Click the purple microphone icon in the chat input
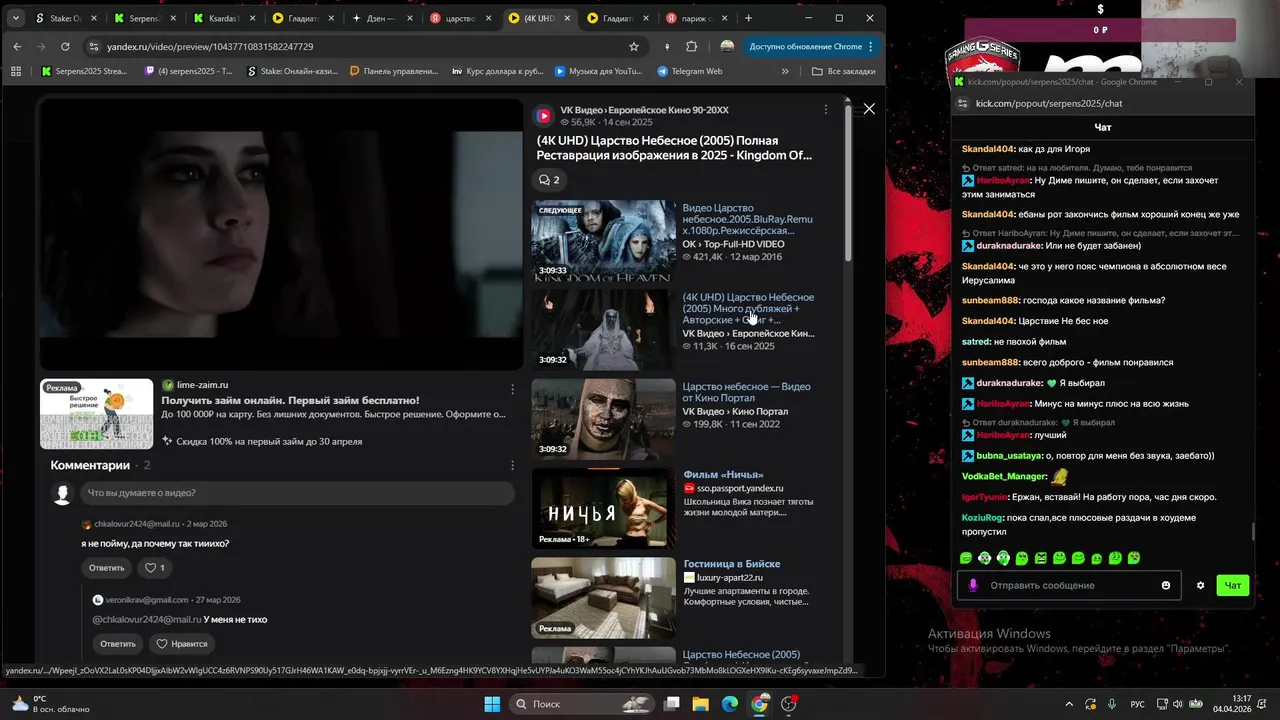The height and width of the screenshot is (720, 1280). click(973, 585)
